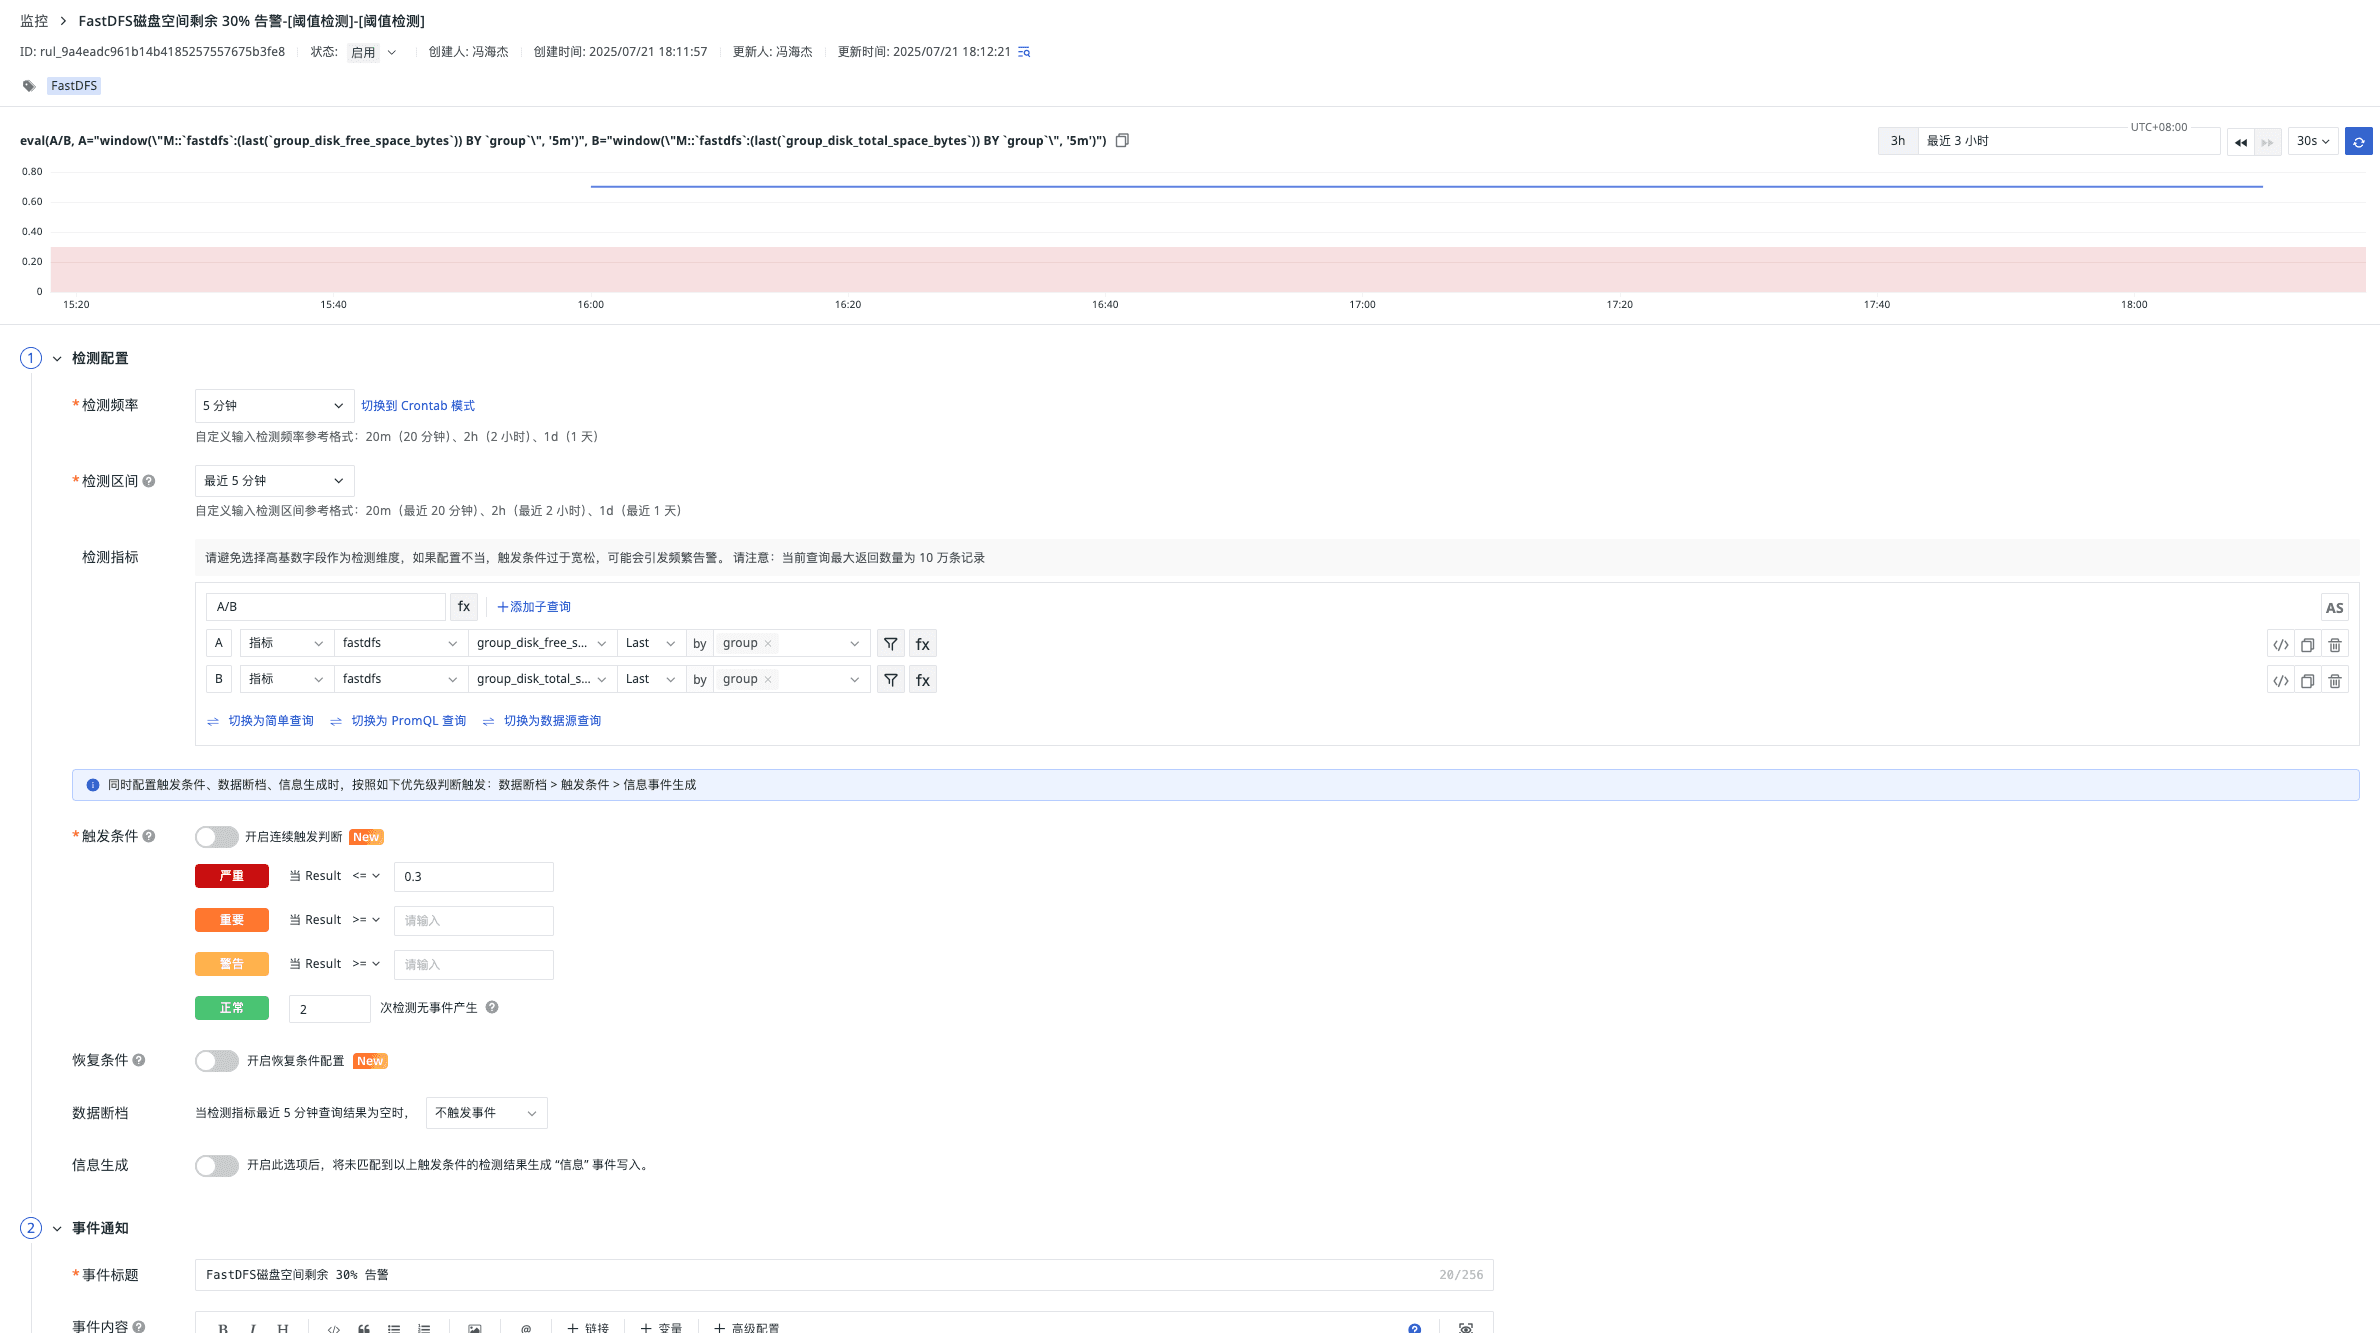Image resolution: width=2380 pixels, height=1333 pixels.
Task: Click the blue refresh chart button
Action: point(2358,142)
